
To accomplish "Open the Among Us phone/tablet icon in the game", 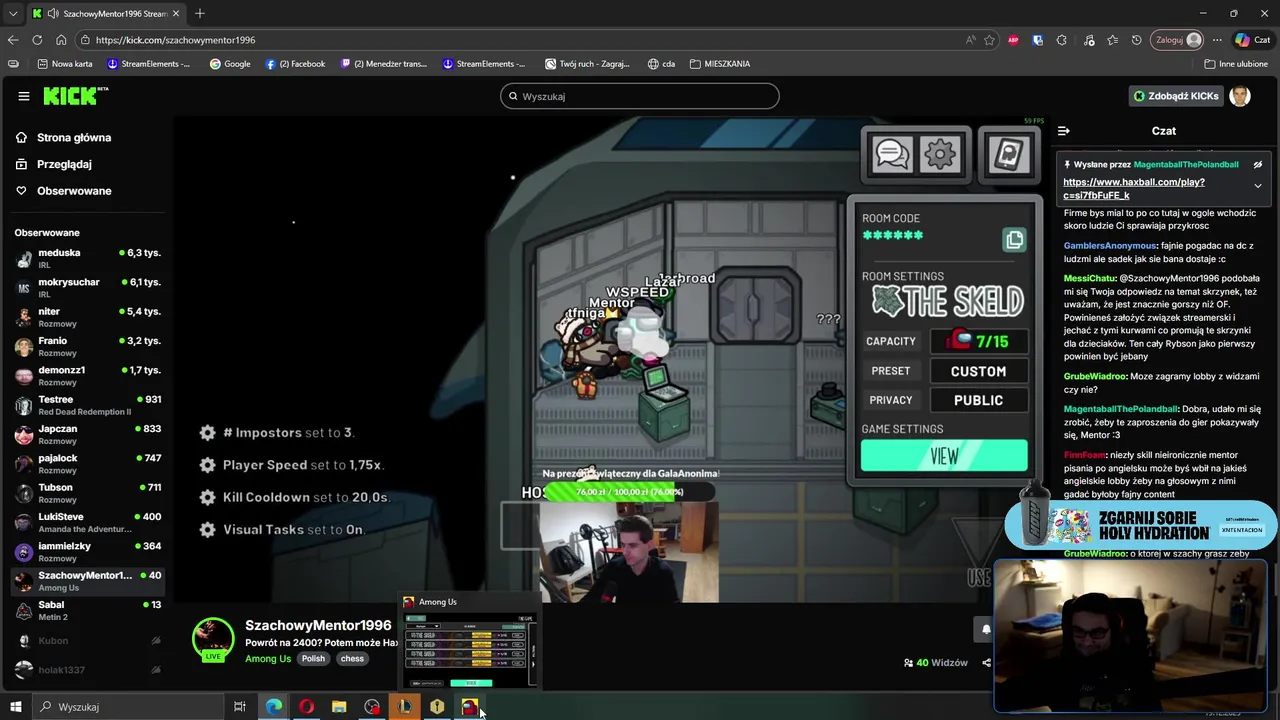I will click(1008, 155).
